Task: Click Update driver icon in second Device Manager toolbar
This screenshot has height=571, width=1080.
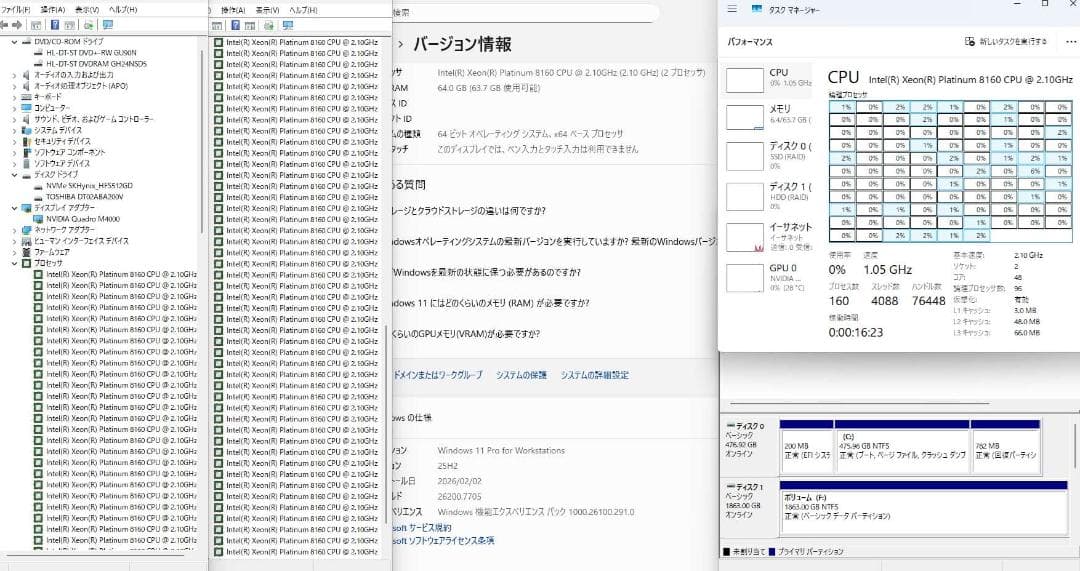Action: click(x=268, y=25)
